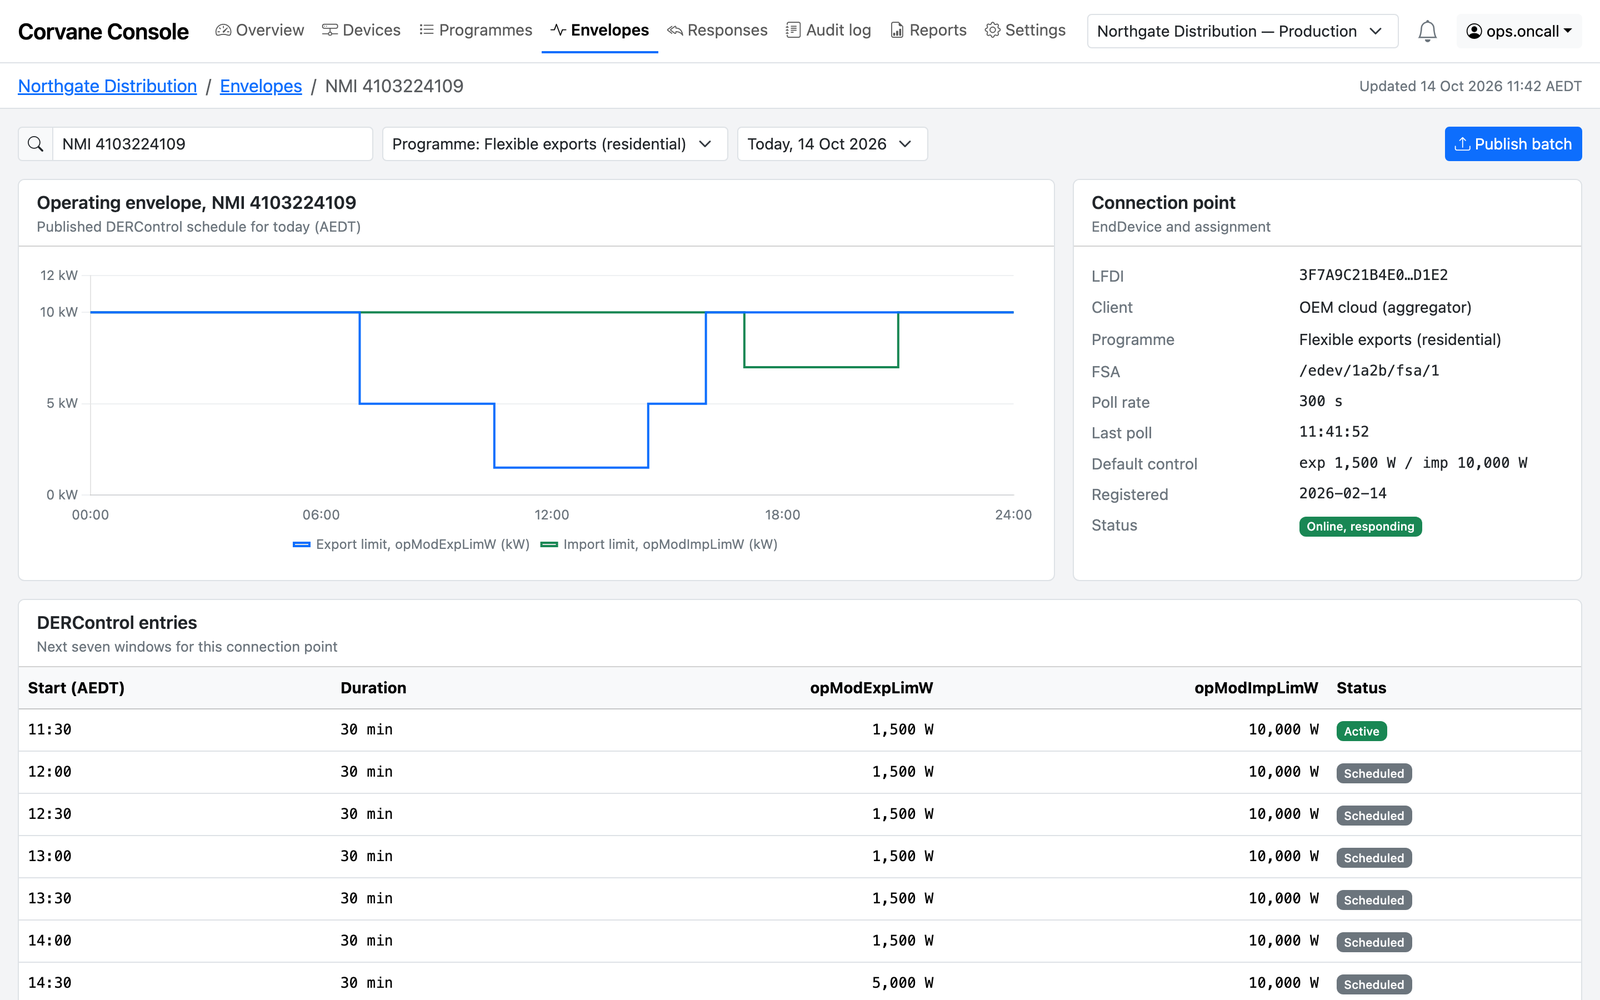Click the Audit log journal icon
This screenshot has width=1600, height=1000.
tap(793, 30)
